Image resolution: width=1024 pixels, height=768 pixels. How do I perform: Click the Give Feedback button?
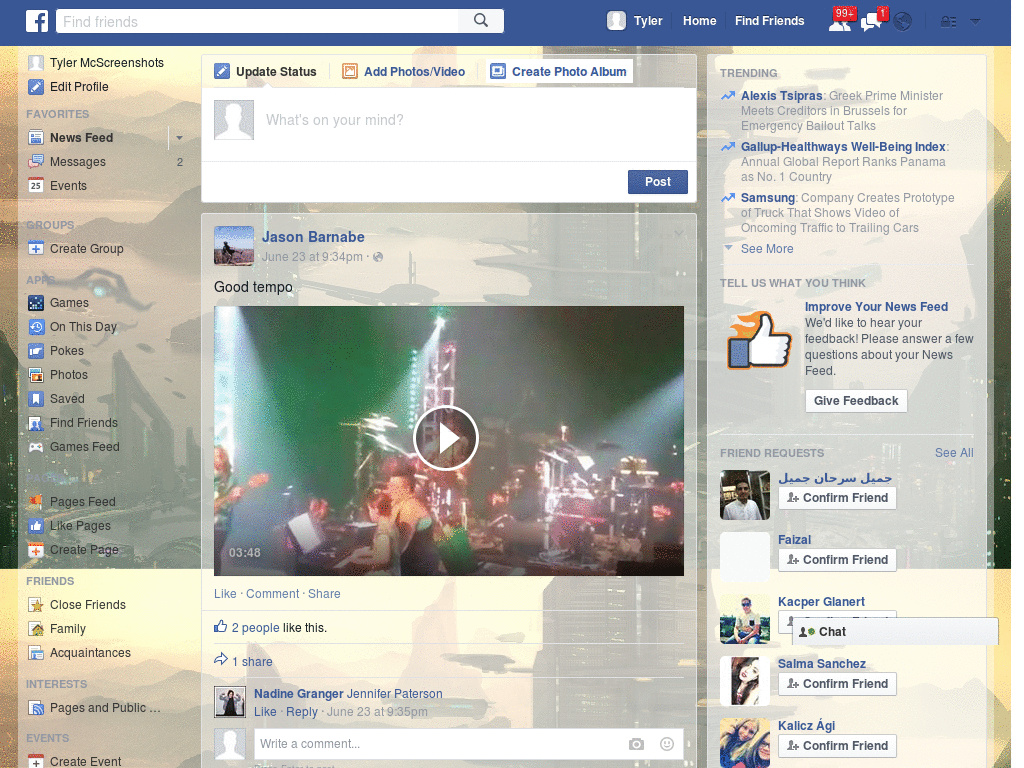coord(856,401)
